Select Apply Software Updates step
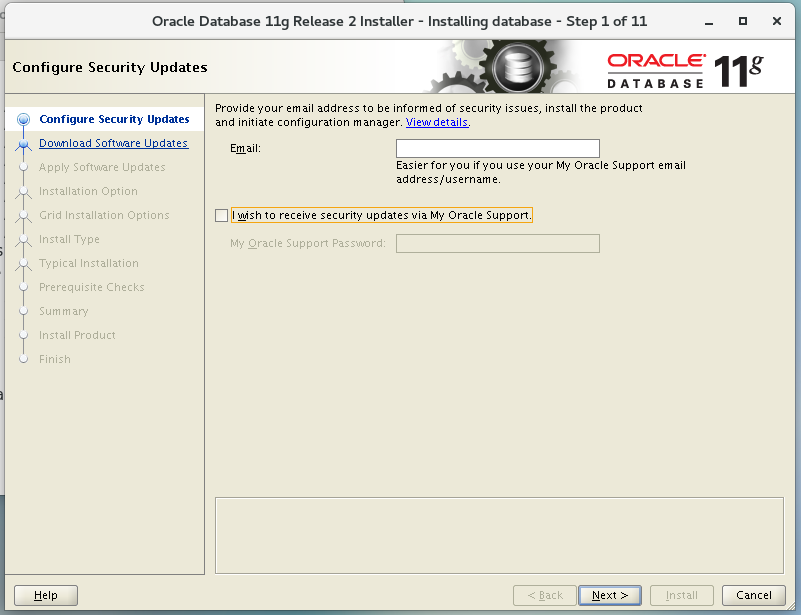The width and height of the screenshot is (801, 615). 102,168
